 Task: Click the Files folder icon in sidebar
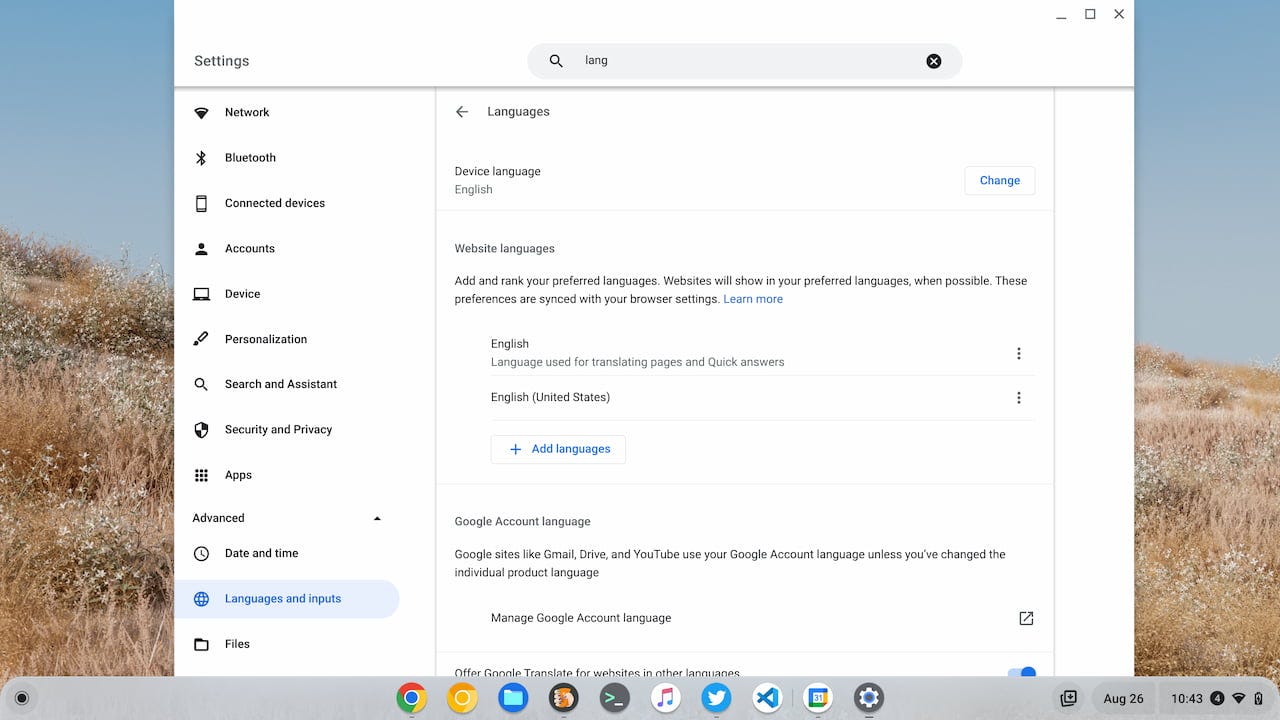click(201, 644)
